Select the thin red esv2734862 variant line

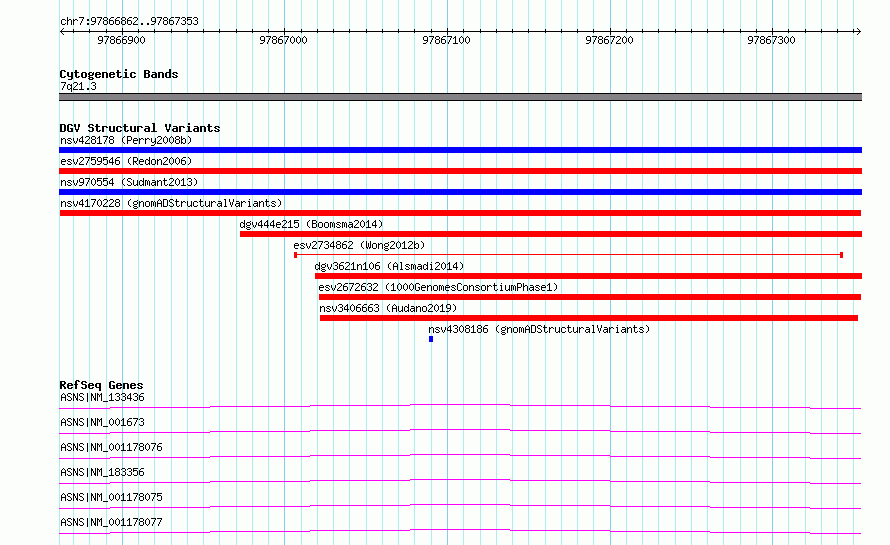click(x=568, y=255)
